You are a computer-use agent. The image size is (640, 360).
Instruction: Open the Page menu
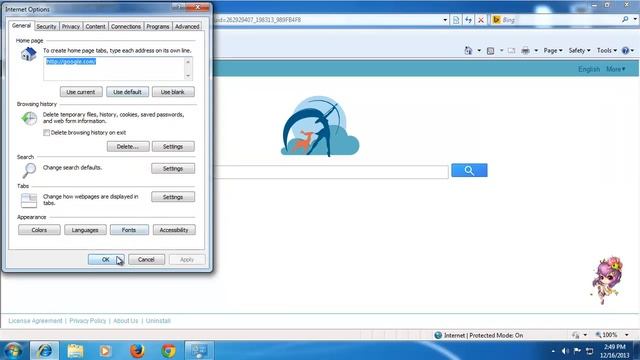point(553,51)
